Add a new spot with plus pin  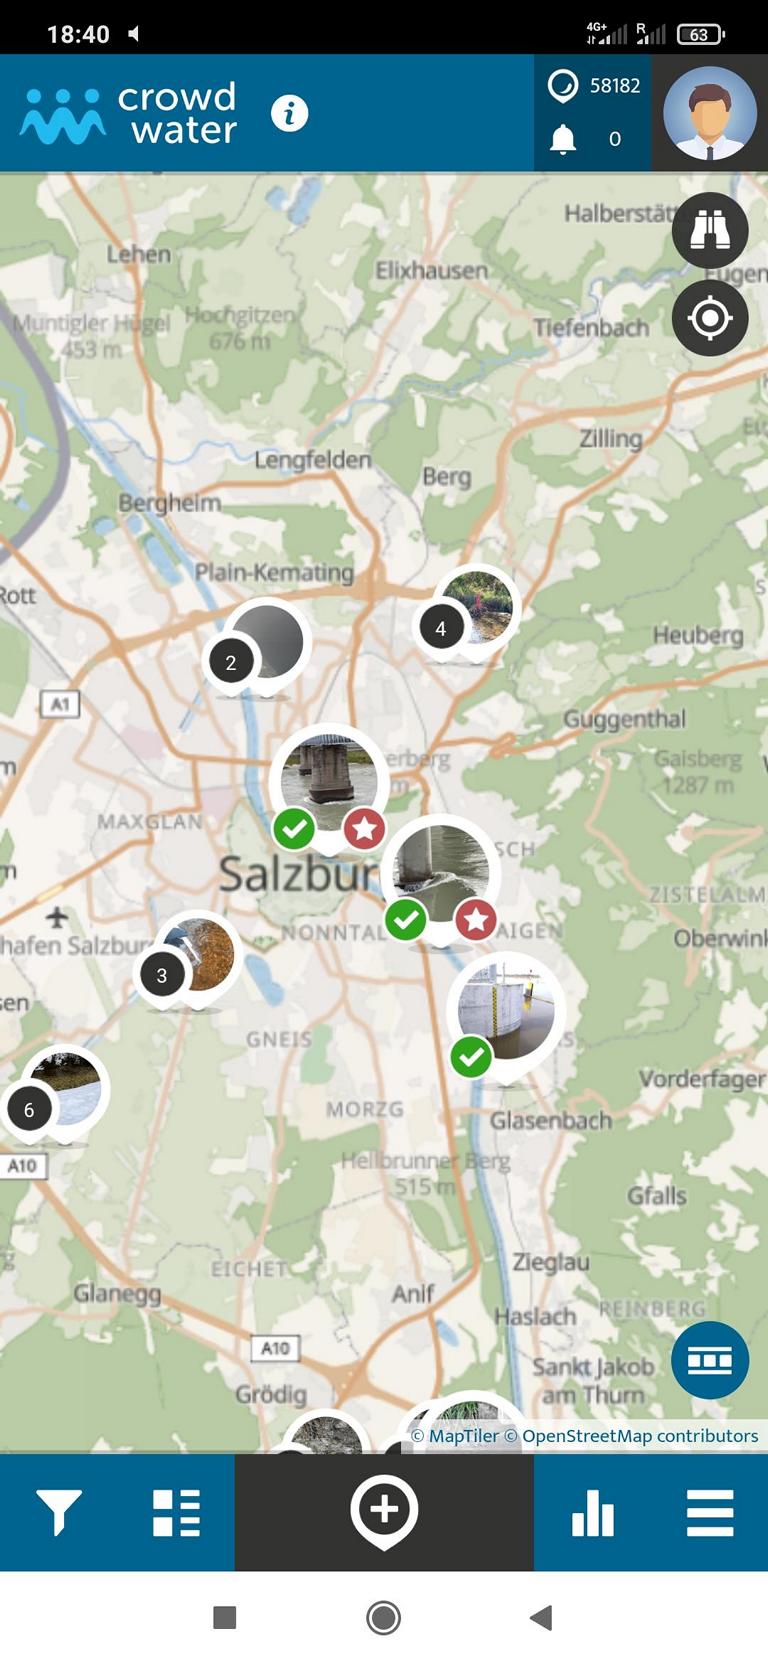pos(384,1512)
